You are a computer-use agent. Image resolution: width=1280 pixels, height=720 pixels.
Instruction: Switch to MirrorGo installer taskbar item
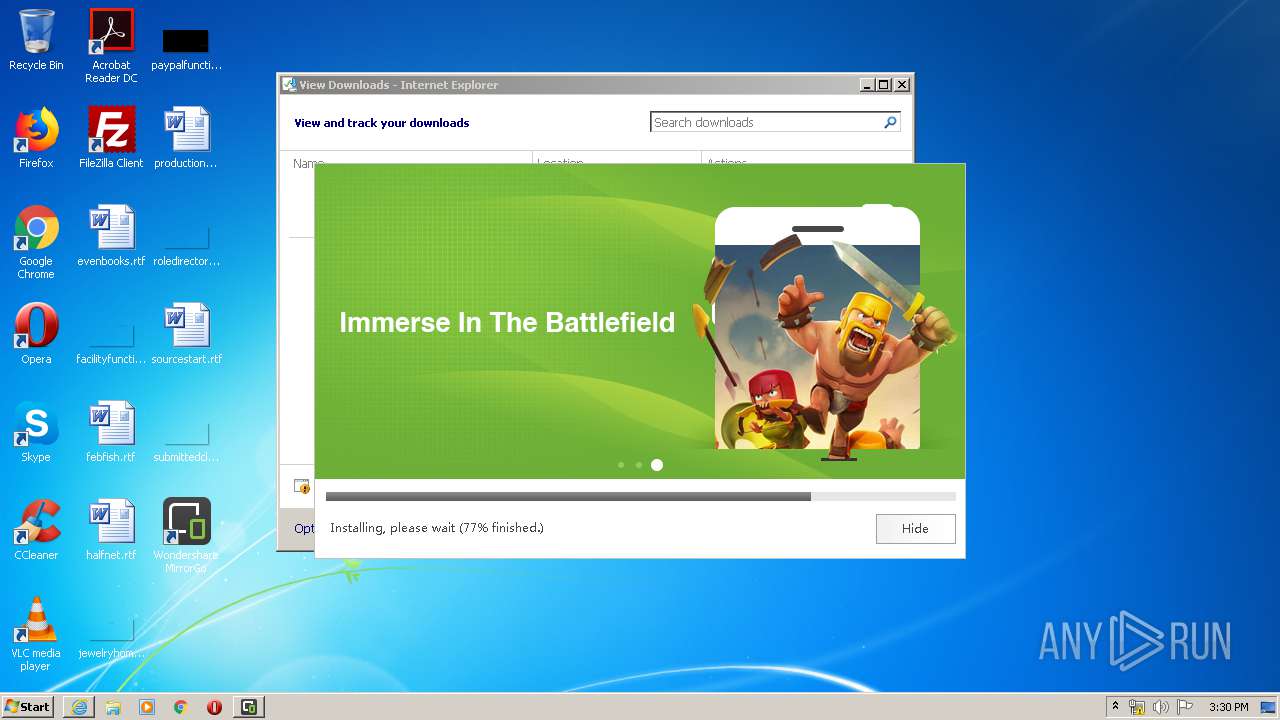[248, 707]
